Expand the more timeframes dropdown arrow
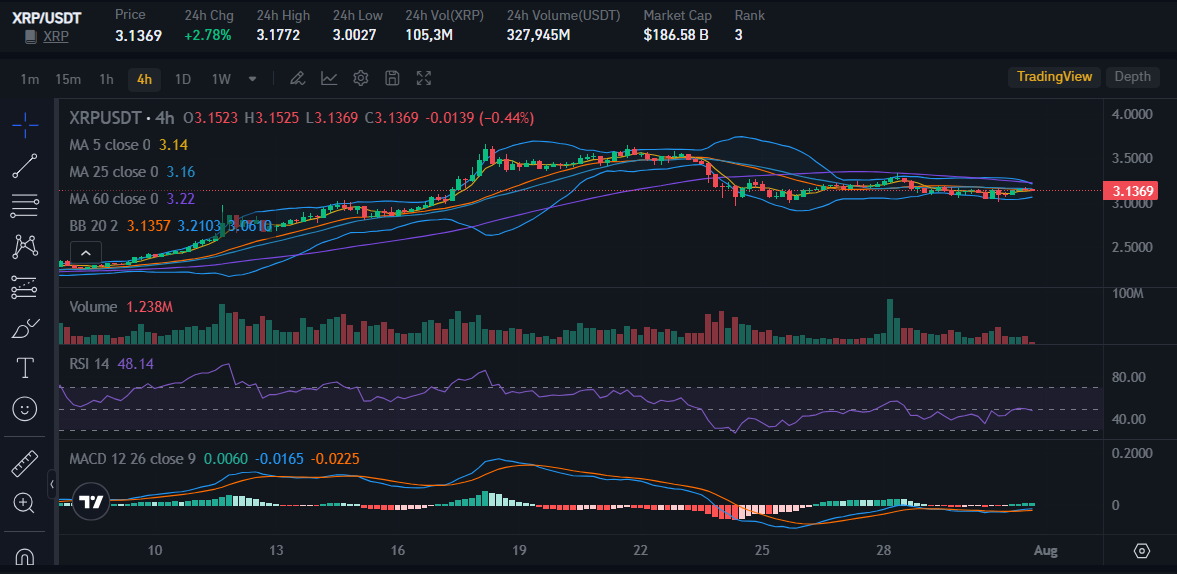Screen dimensions: 1177x574 click(x=252, y=78)
